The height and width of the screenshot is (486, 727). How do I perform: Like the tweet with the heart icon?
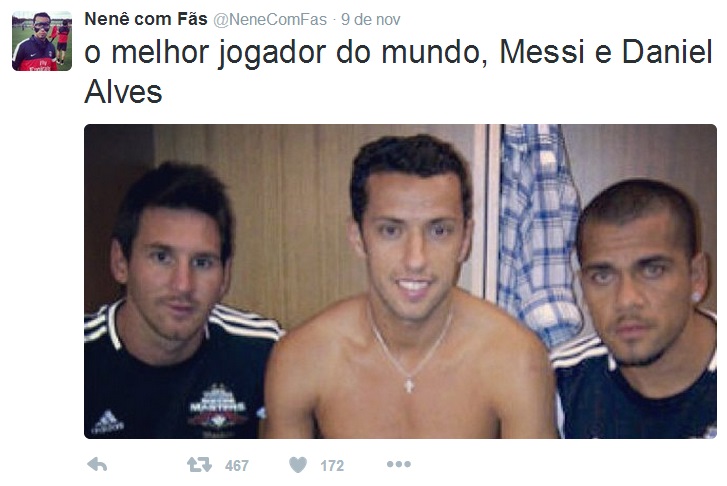[298, 465]
